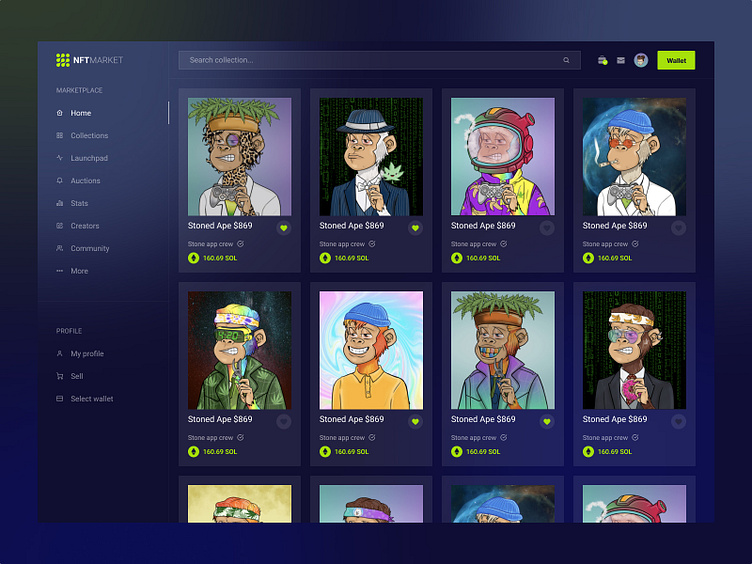The image size is (752, 564).
Task: Click verified badge on the smoking beanie ape card
Action: (635, 244)
